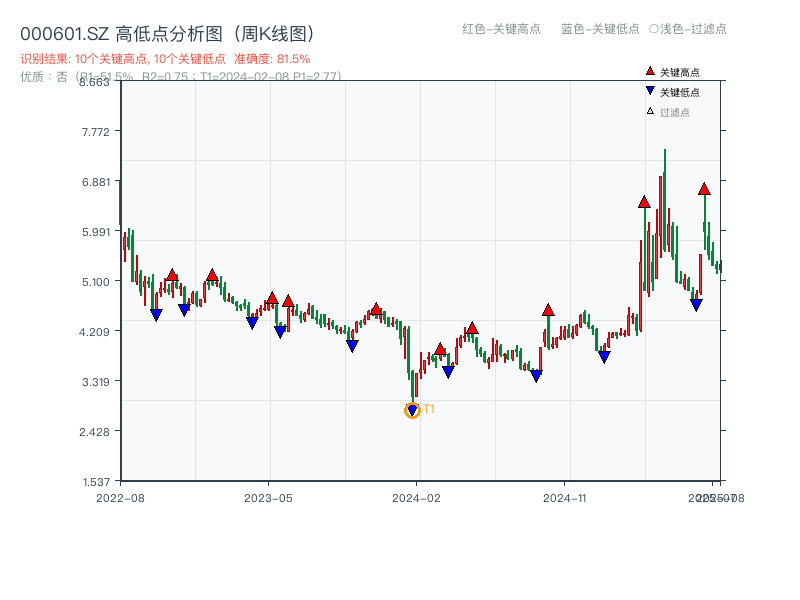Click the blue low-point marker after the 2025 rally
The width and height of the screenshot is (800, 600).
pyautogui.click(x=697, y=303)
